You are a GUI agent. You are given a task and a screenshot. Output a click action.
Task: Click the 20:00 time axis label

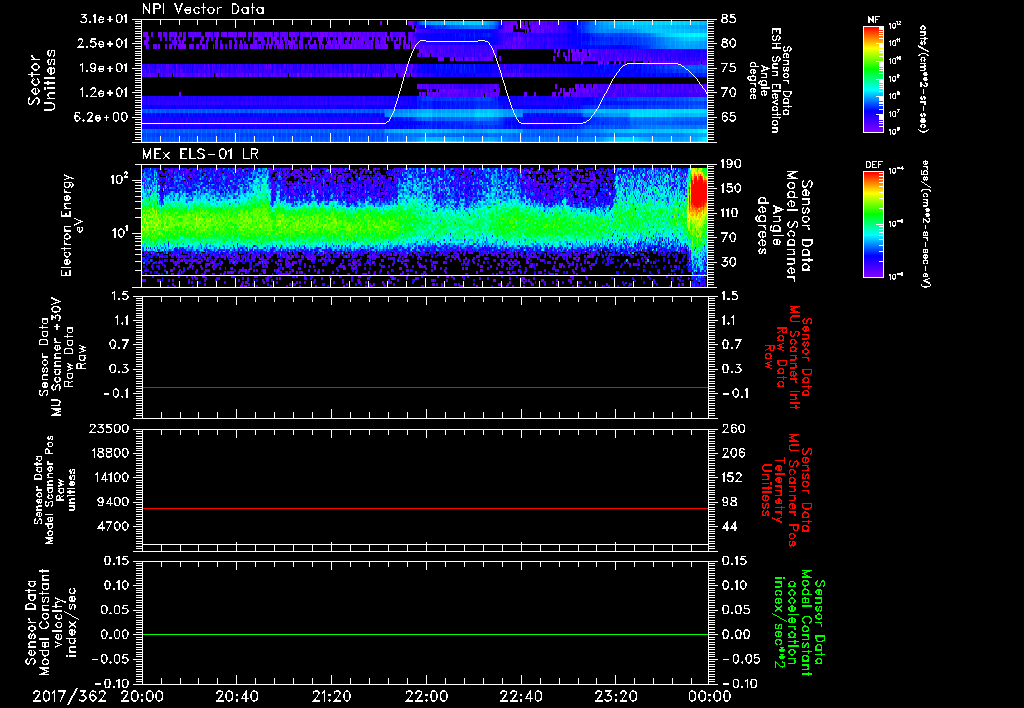pos(142,695)
